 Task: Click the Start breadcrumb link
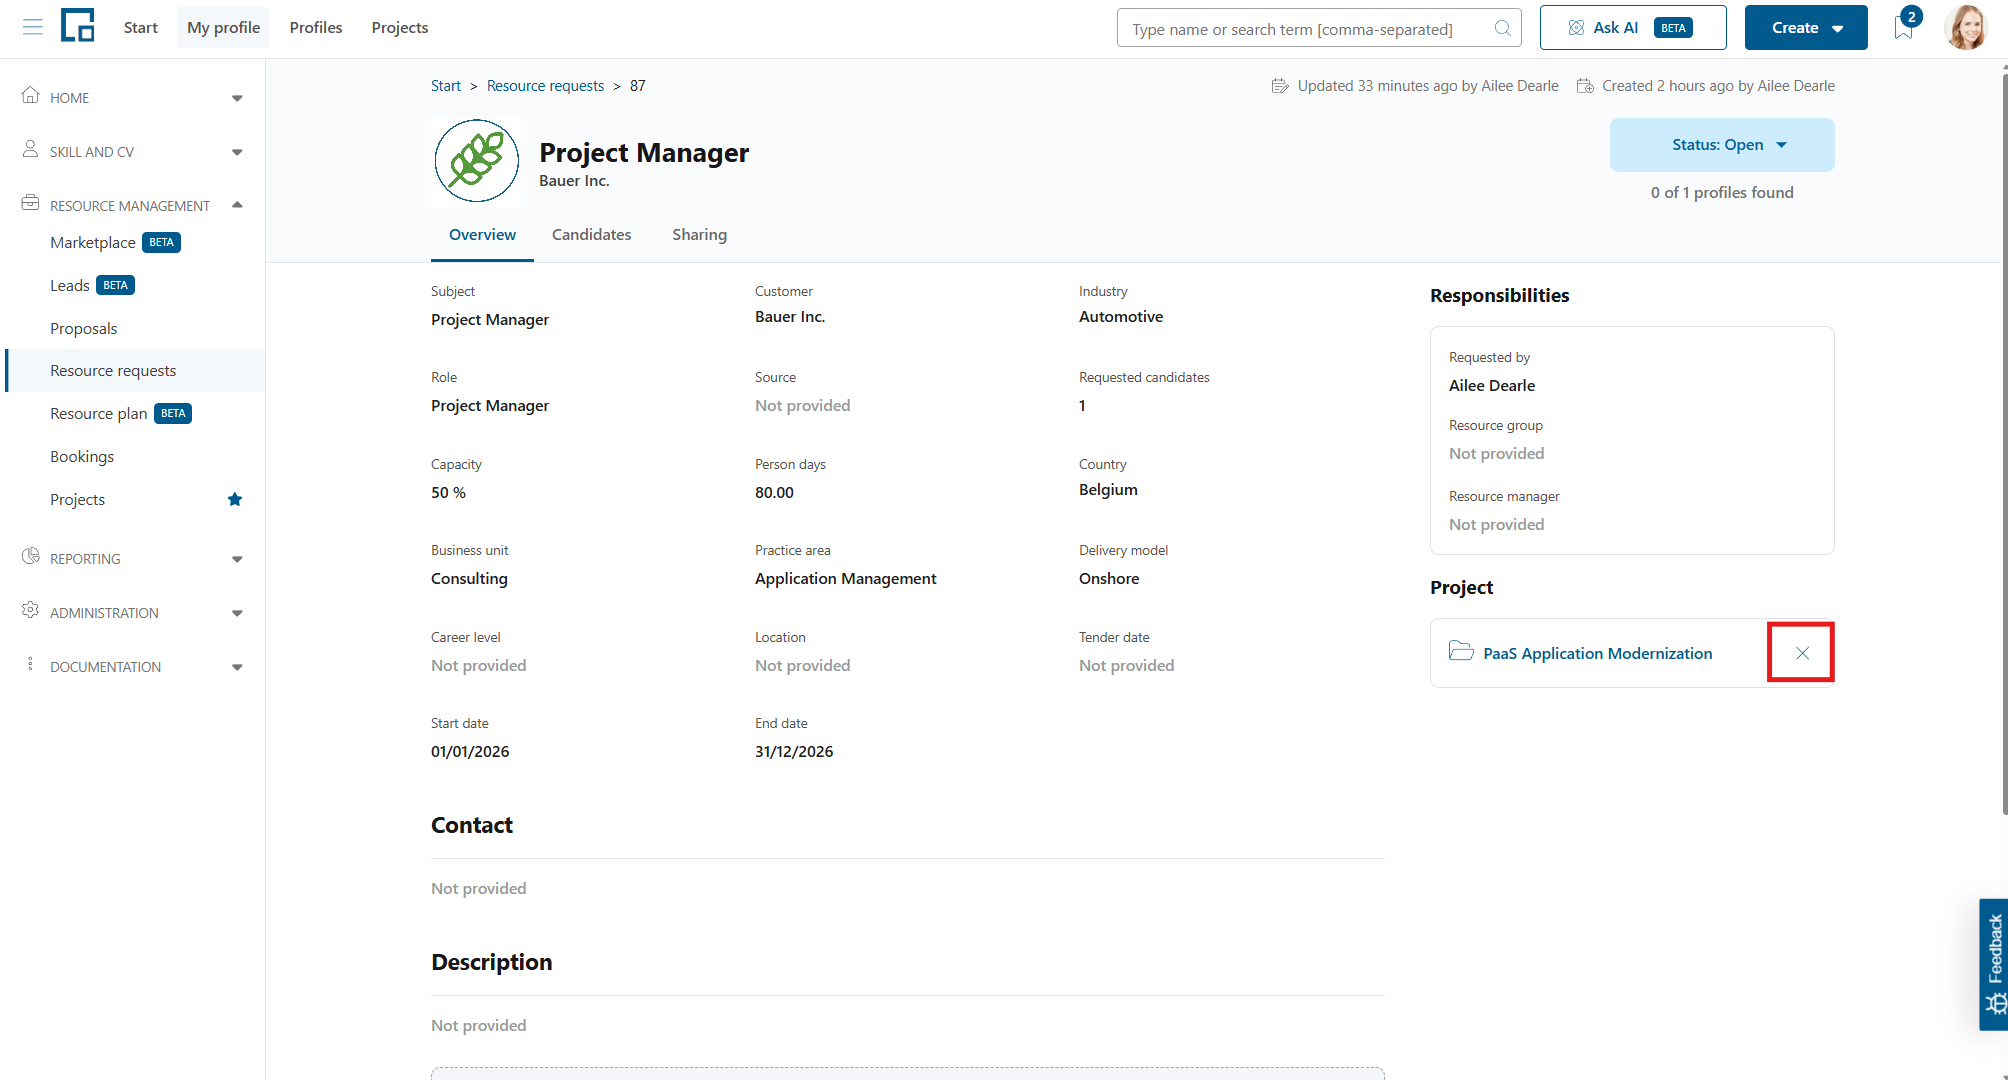[446, 86]
